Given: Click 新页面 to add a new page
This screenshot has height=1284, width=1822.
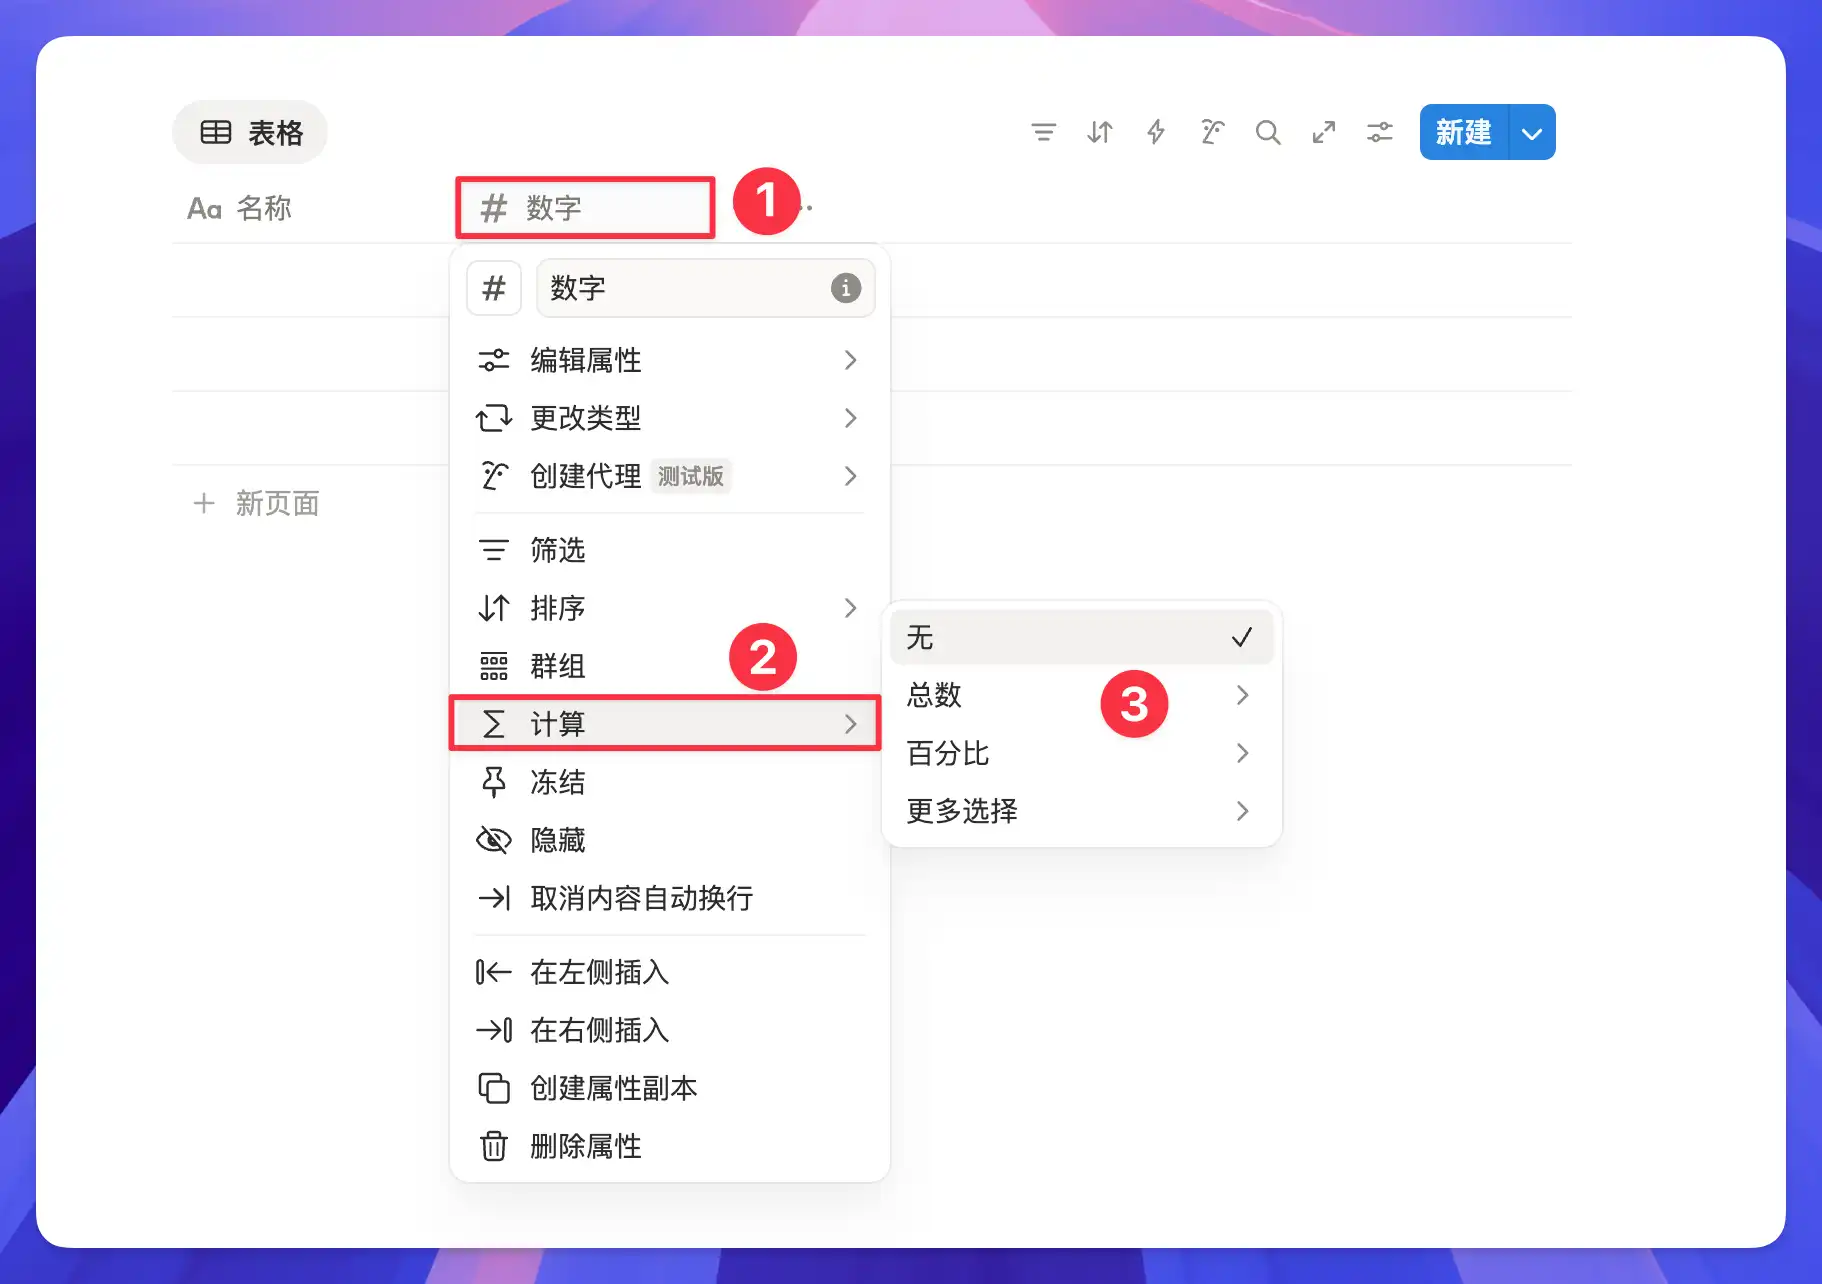Looking at the screenshot, I should pos(278,503).
